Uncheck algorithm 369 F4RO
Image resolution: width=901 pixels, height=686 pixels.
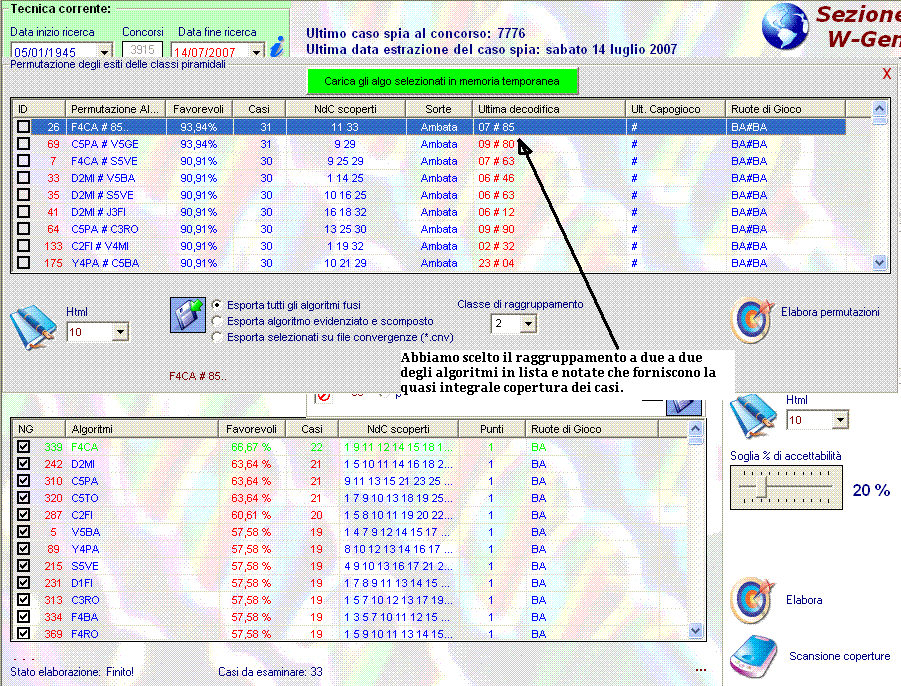pyautogui.click(x=24, y=633)
